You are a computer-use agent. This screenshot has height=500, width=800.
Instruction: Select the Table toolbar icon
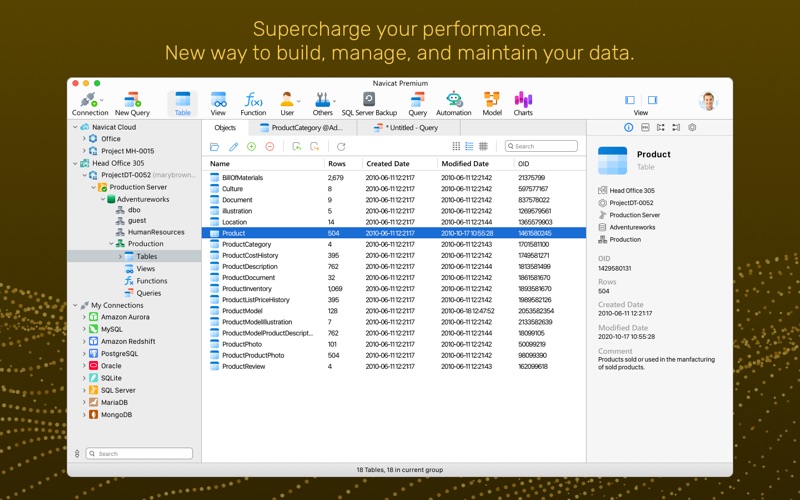tap(183, 104)
